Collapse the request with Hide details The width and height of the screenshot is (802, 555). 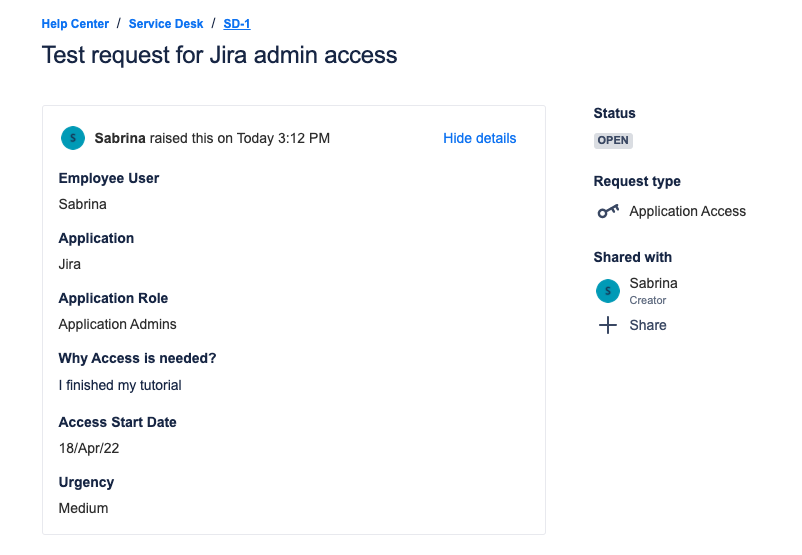[479, 138]
